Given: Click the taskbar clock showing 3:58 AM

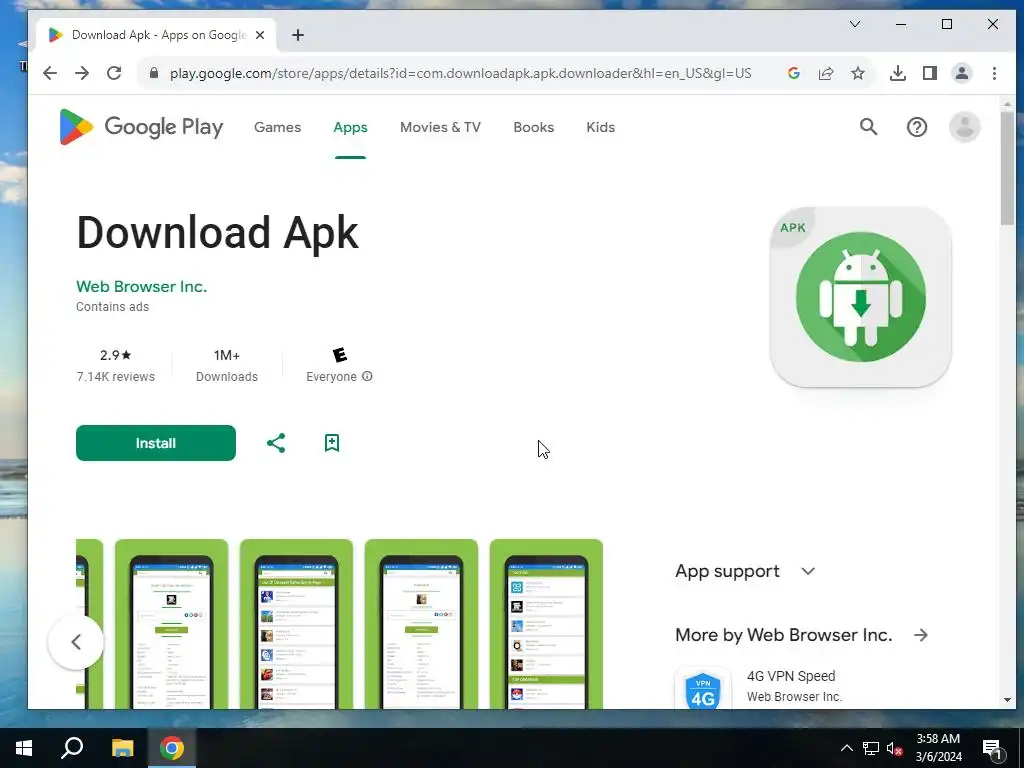Looking at the screenshot, I should [x=938, y=748].
